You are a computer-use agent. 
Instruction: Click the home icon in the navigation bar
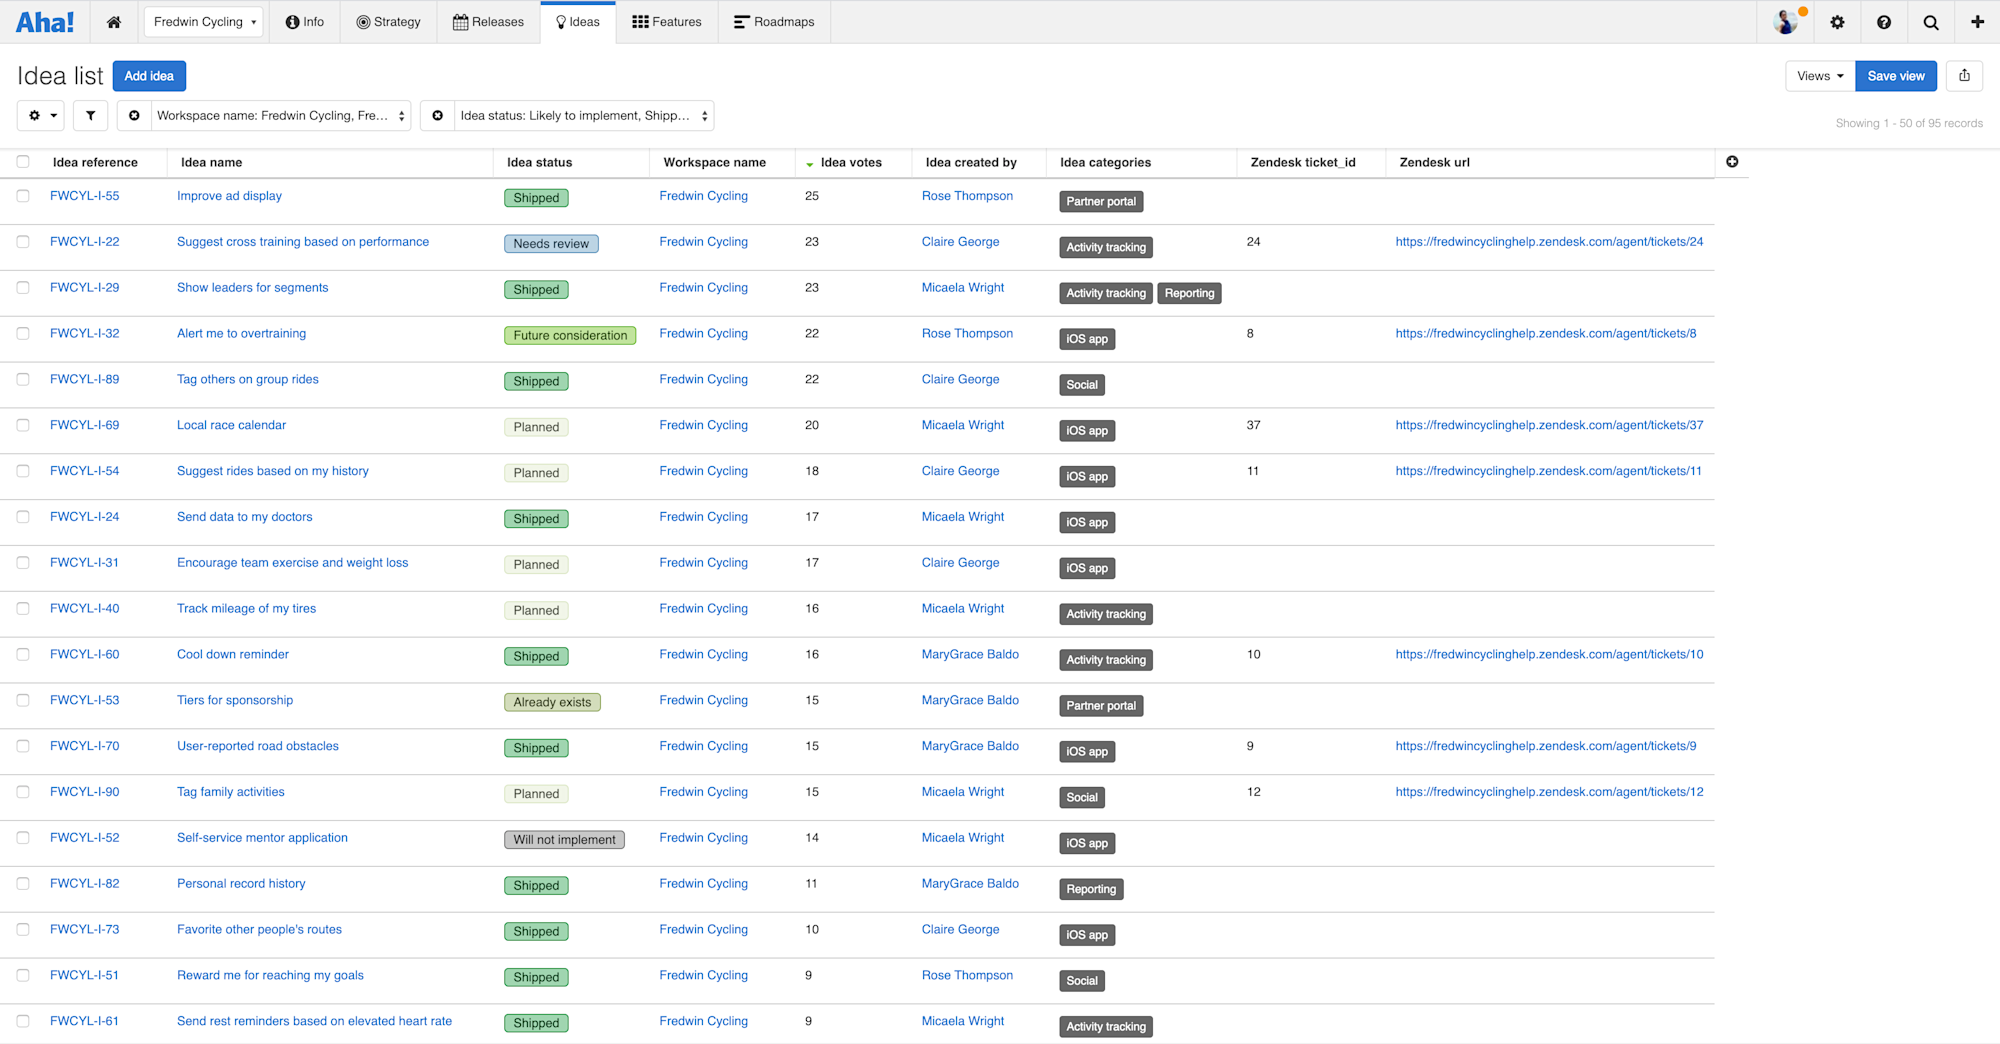[x=114, y=21]
